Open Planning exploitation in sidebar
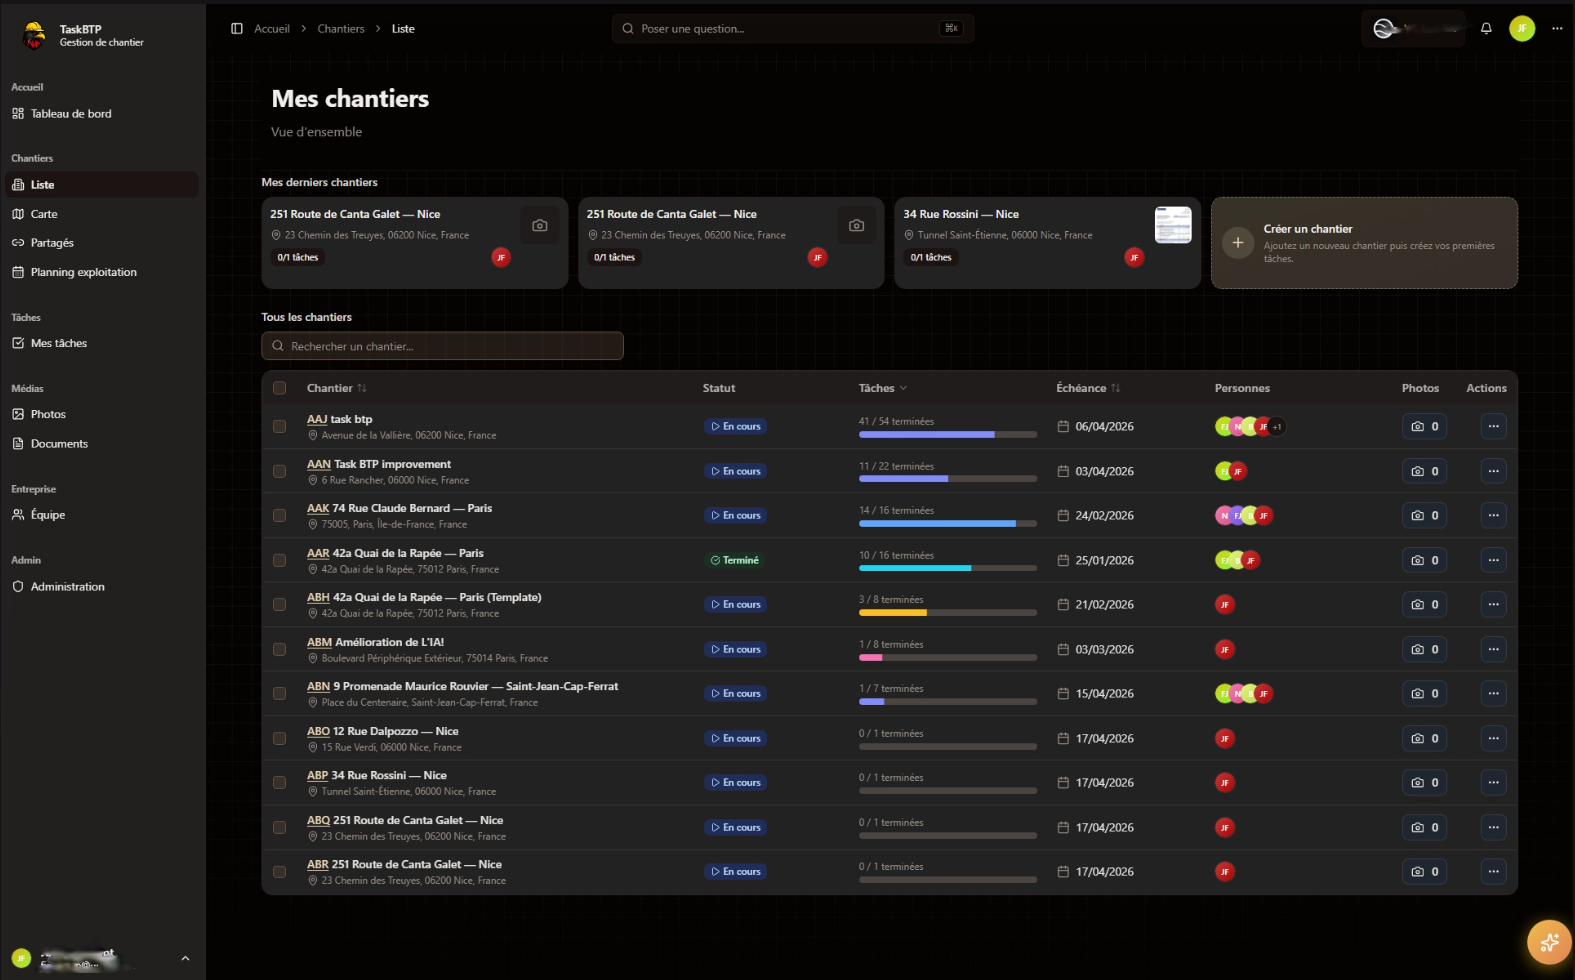This screenshot has width=1575, height=980. (102, 272)
